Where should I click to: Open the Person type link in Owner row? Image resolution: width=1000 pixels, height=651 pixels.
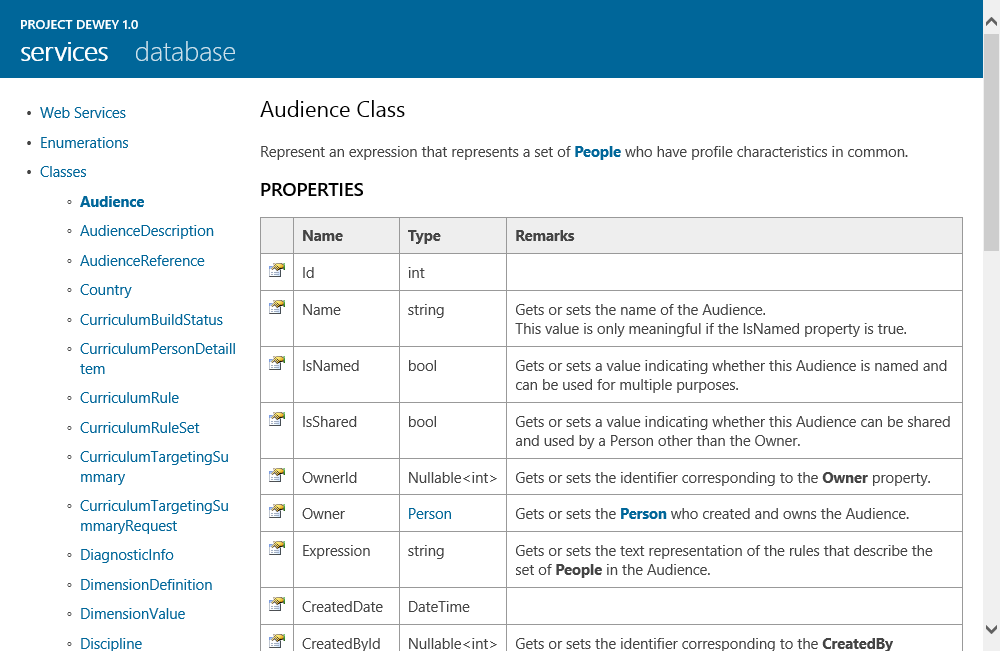point(430,514)
